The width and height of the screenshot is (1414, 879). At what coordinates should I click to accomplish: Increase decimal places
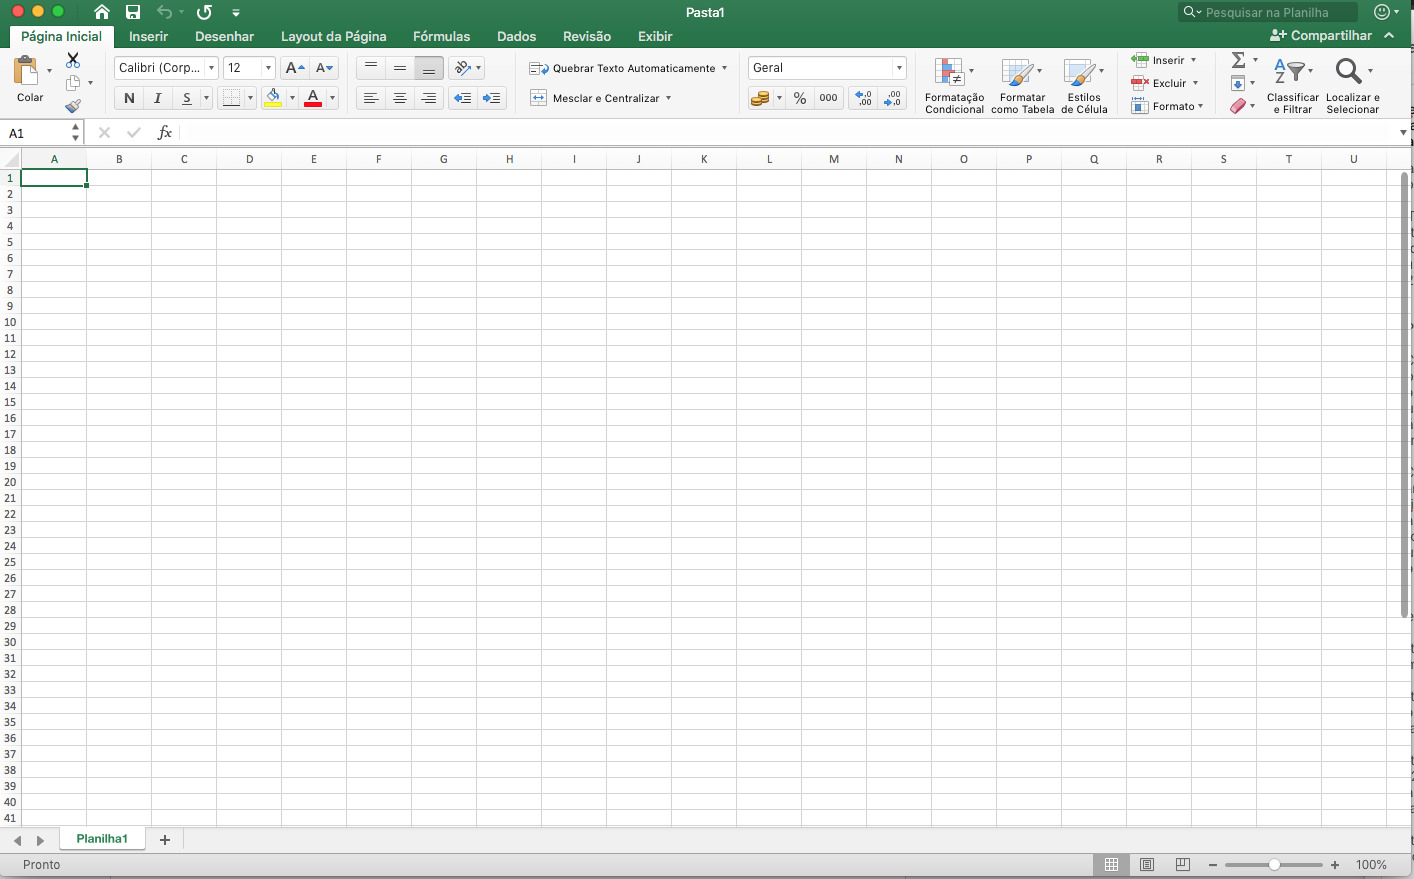[x=862, y=98]
